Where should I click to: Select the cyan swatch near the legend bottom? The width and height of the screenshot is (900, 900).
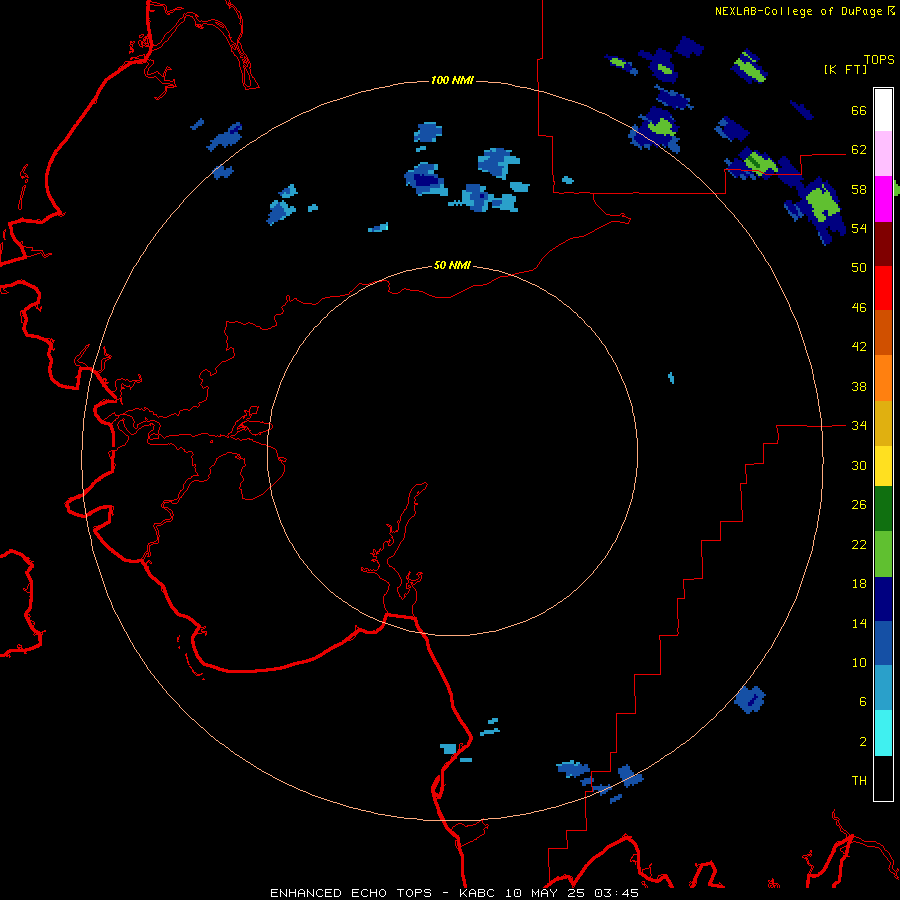click(883, 733)
